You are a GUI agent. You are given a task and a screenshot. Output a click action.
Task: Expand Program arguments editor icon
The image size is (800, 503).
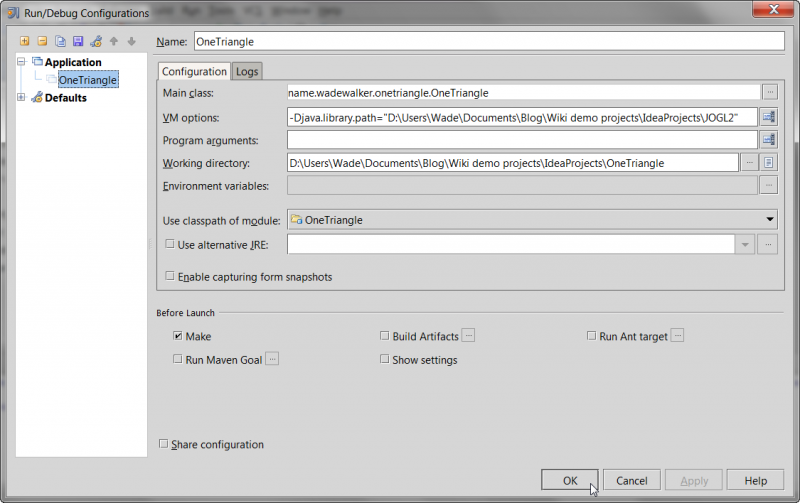pos(768,139)
